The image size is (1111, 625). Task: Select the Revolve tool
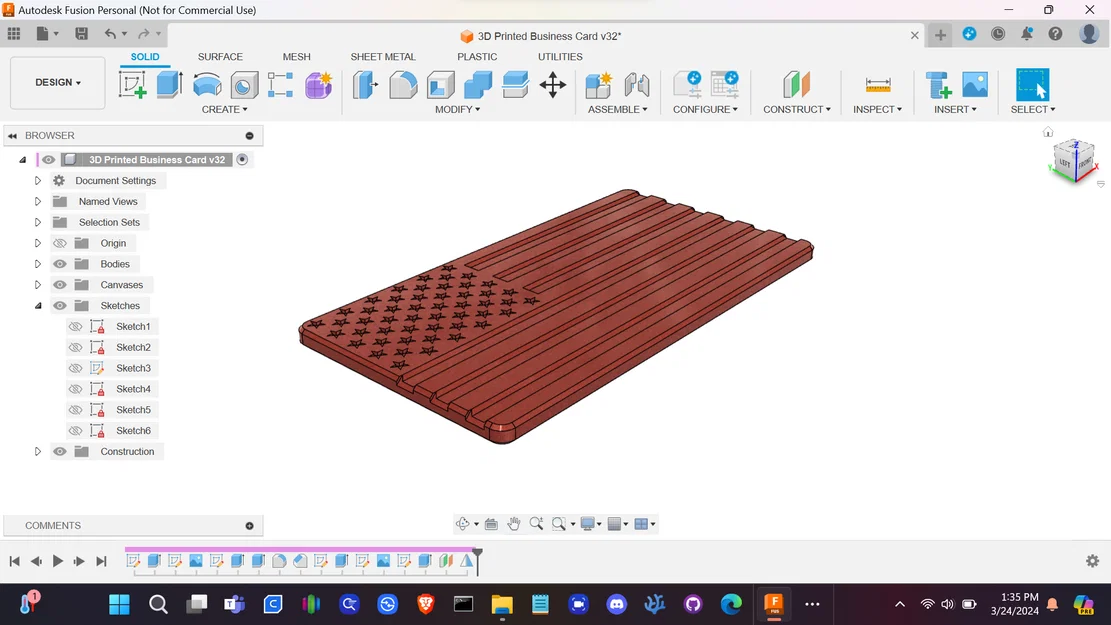pyautogui.click(x=207, y=85)
